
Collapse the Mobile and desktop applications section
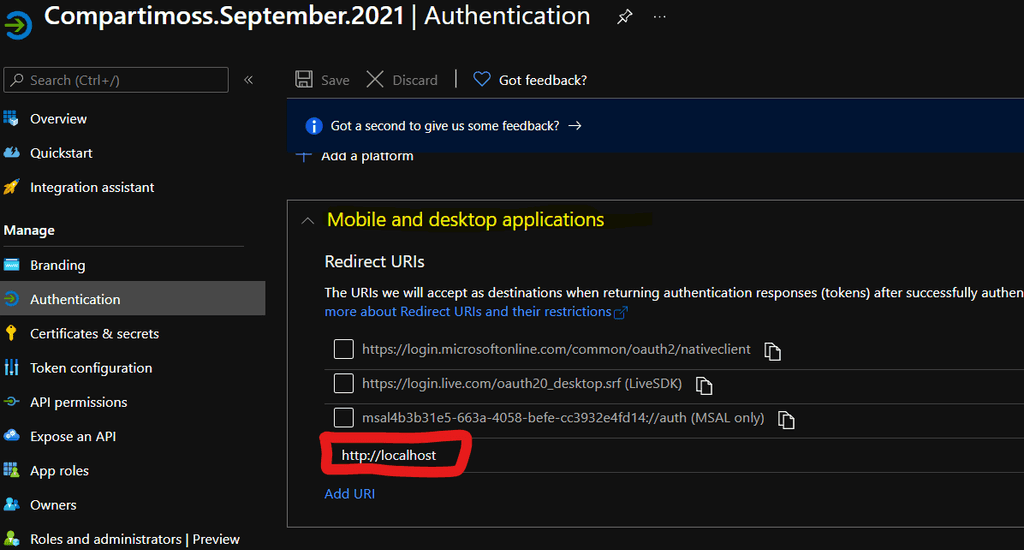(308, 221)
